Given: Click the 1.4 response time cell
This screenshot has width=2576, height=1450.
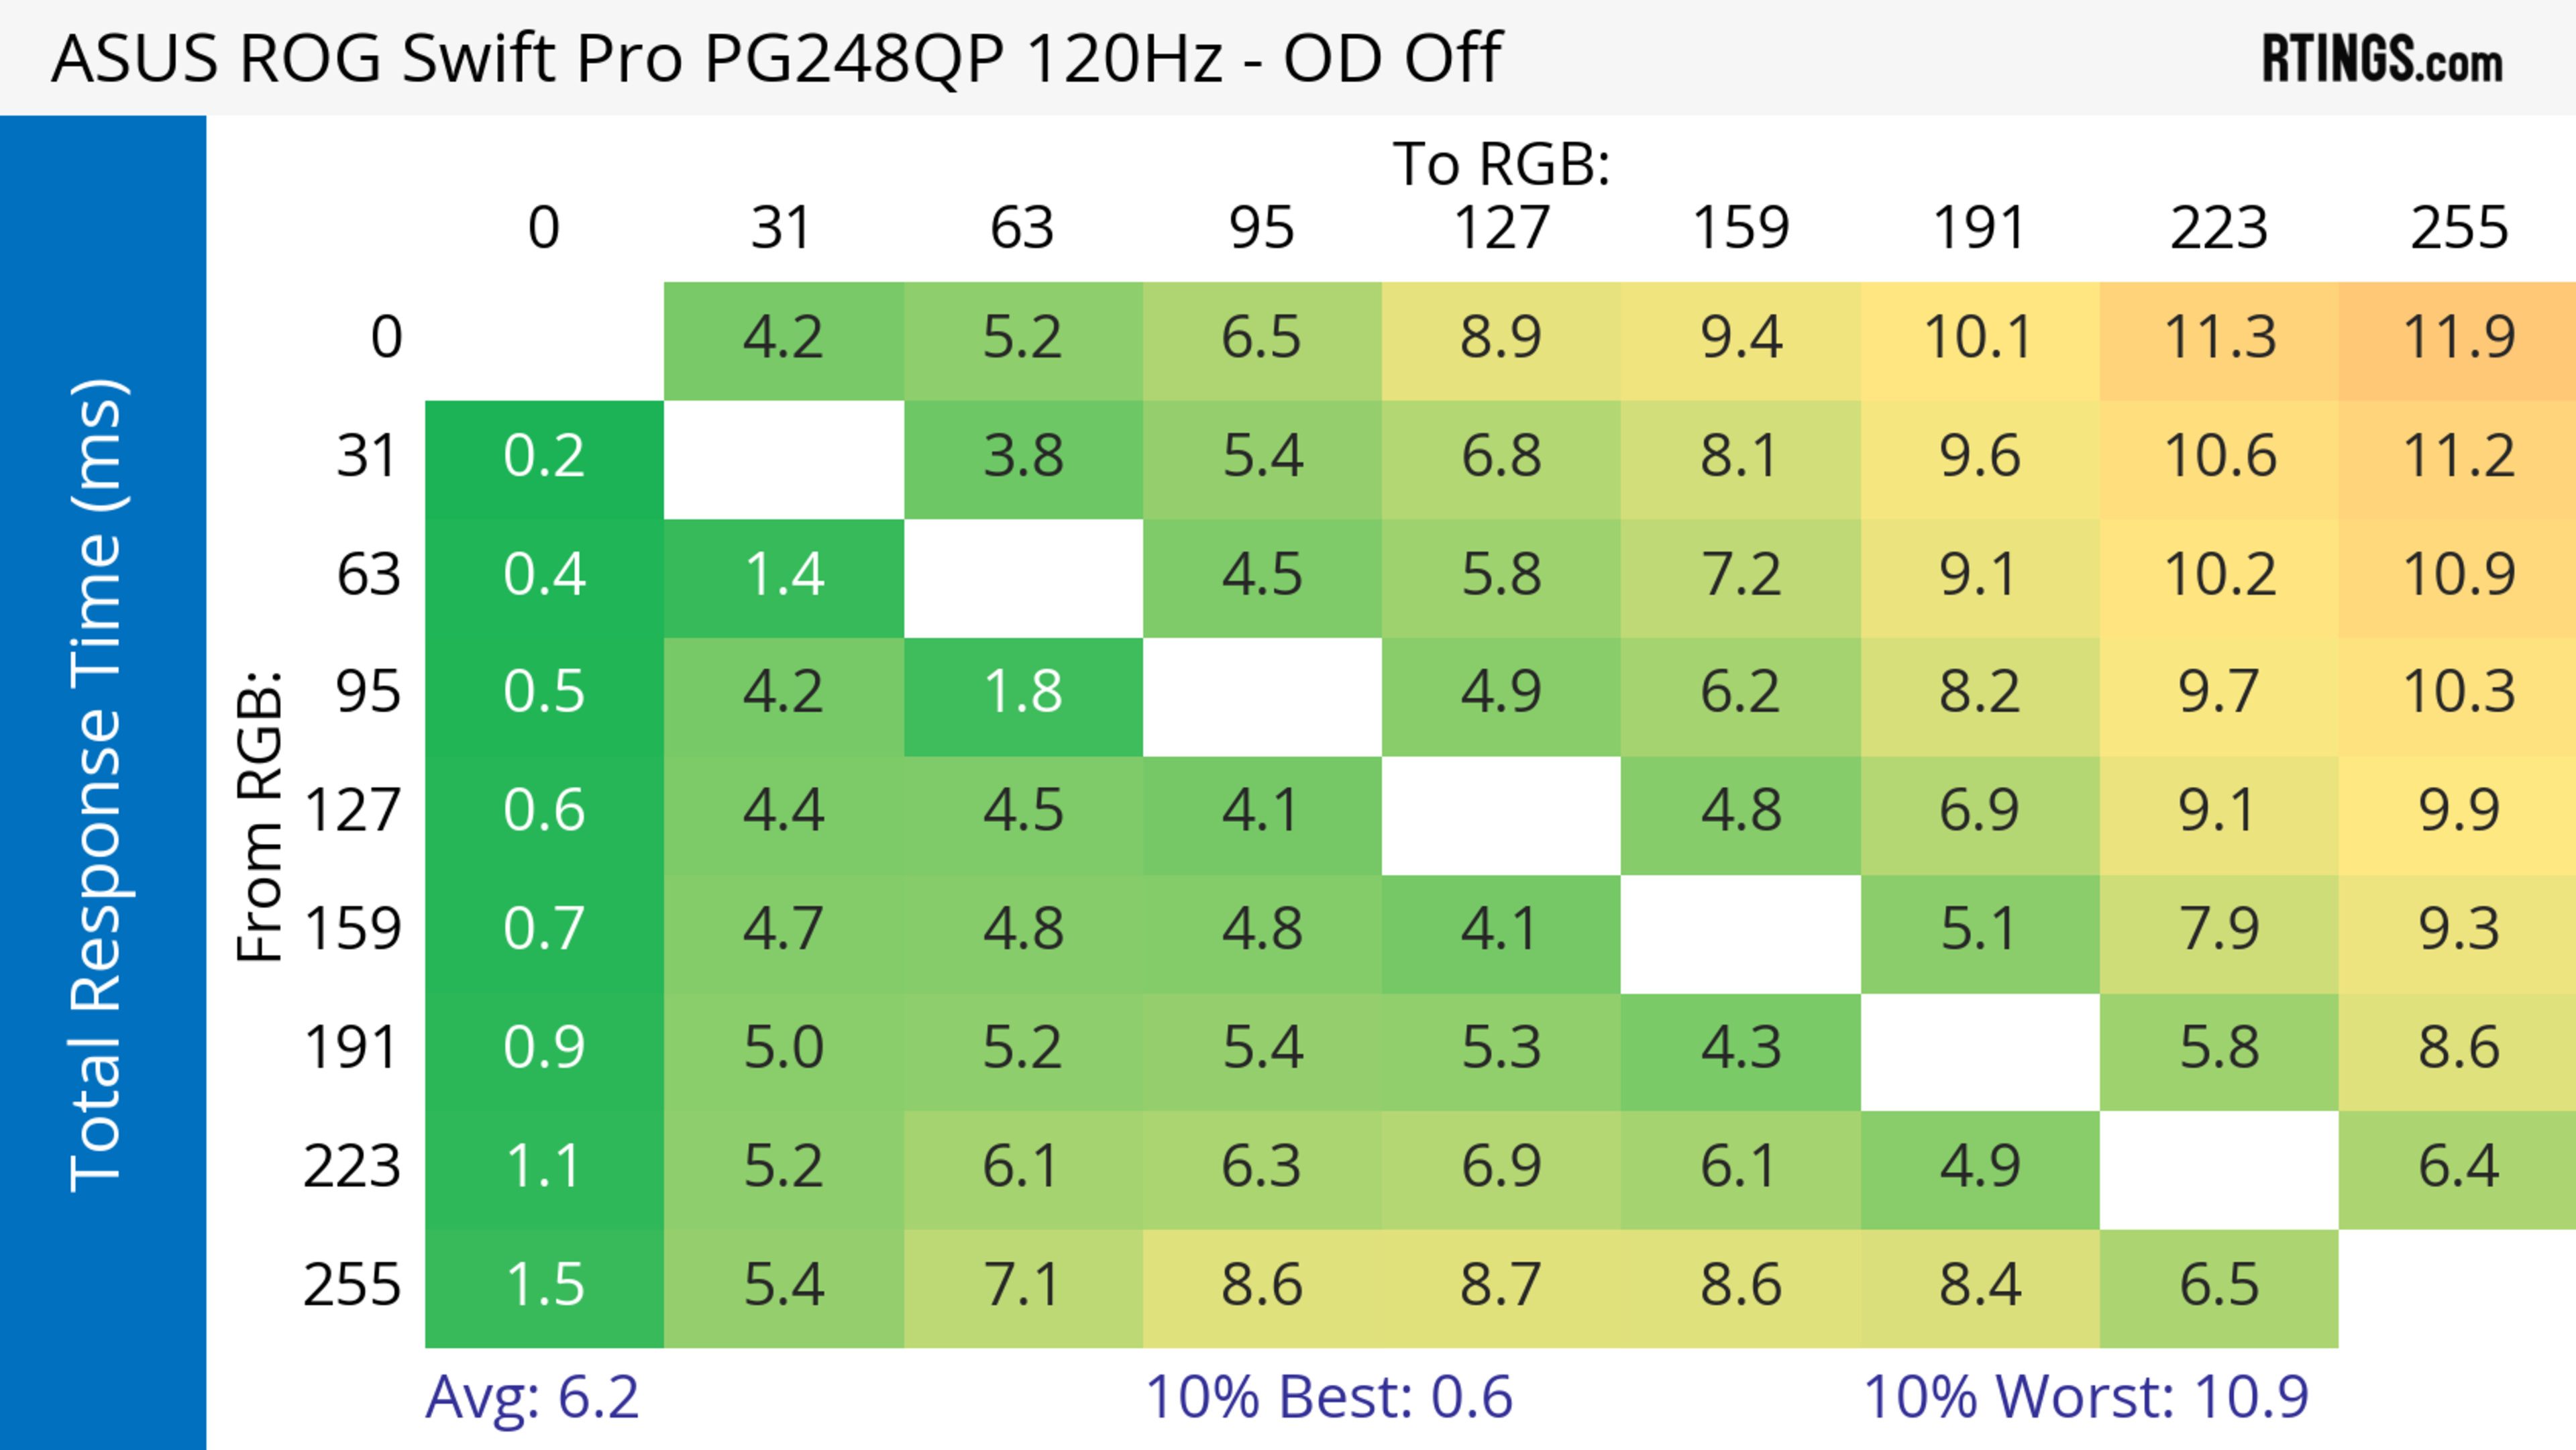Looking at the screenshot, I should click(784, 576).
